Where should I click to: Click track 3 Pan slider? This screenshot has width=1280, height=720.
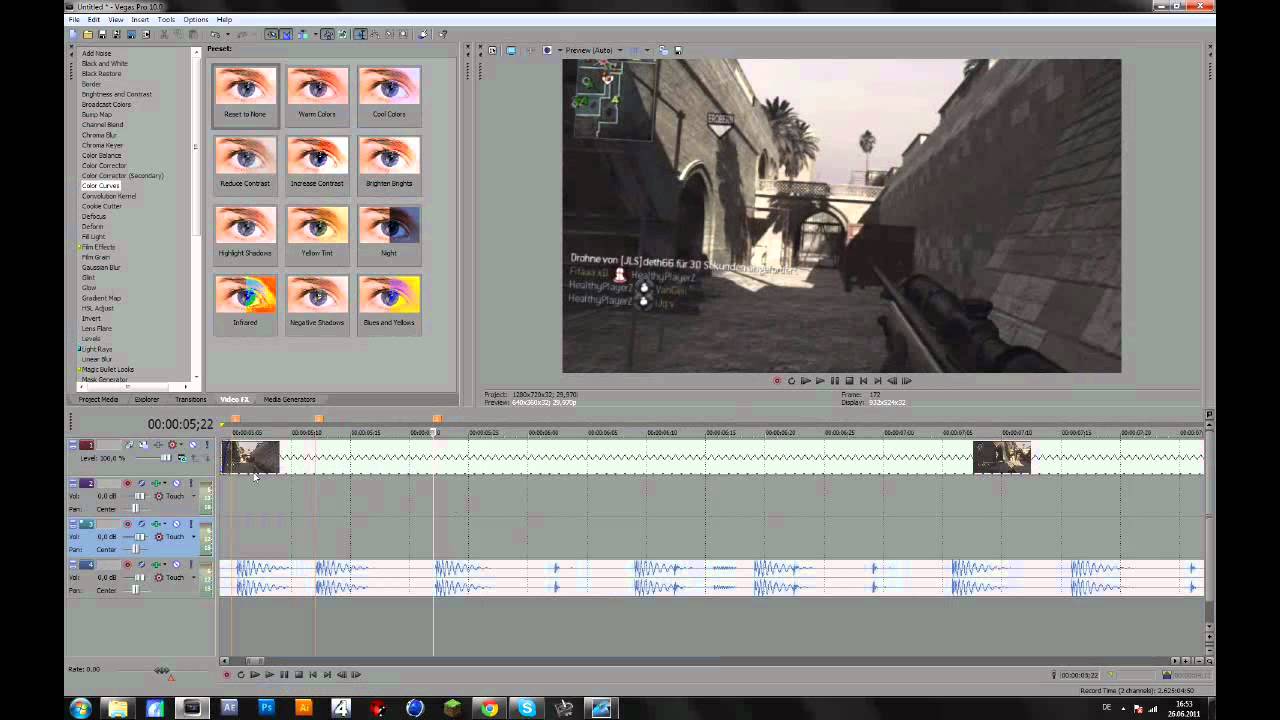[x=135, y=549]
